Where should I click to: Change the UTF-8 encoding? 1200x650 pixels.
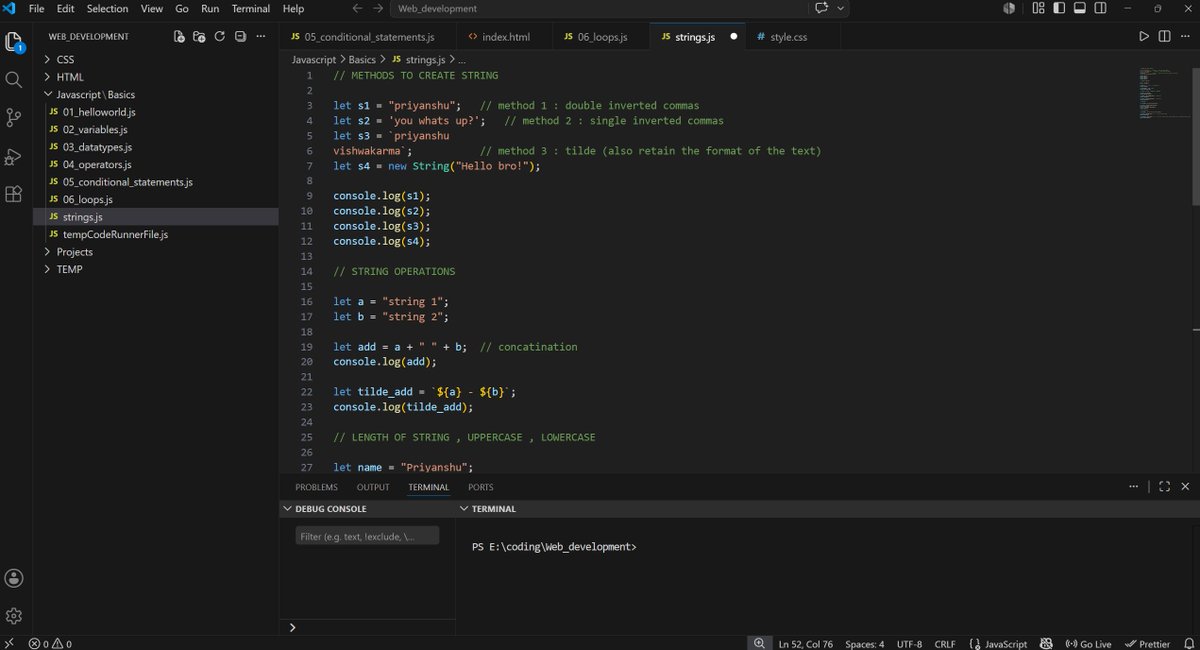(910, 643)
